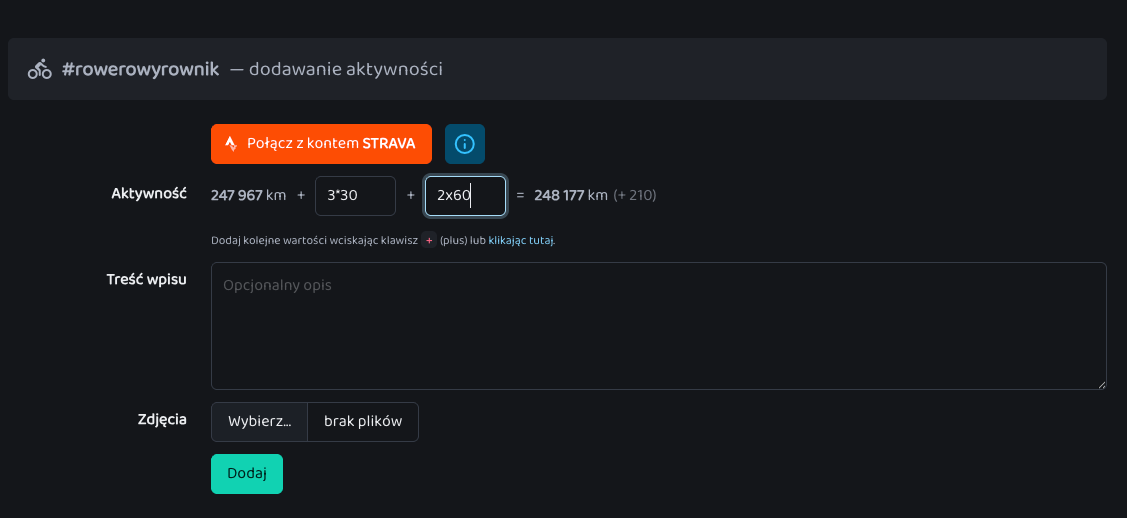Click the bicycle icon in the header

(39, 69)
